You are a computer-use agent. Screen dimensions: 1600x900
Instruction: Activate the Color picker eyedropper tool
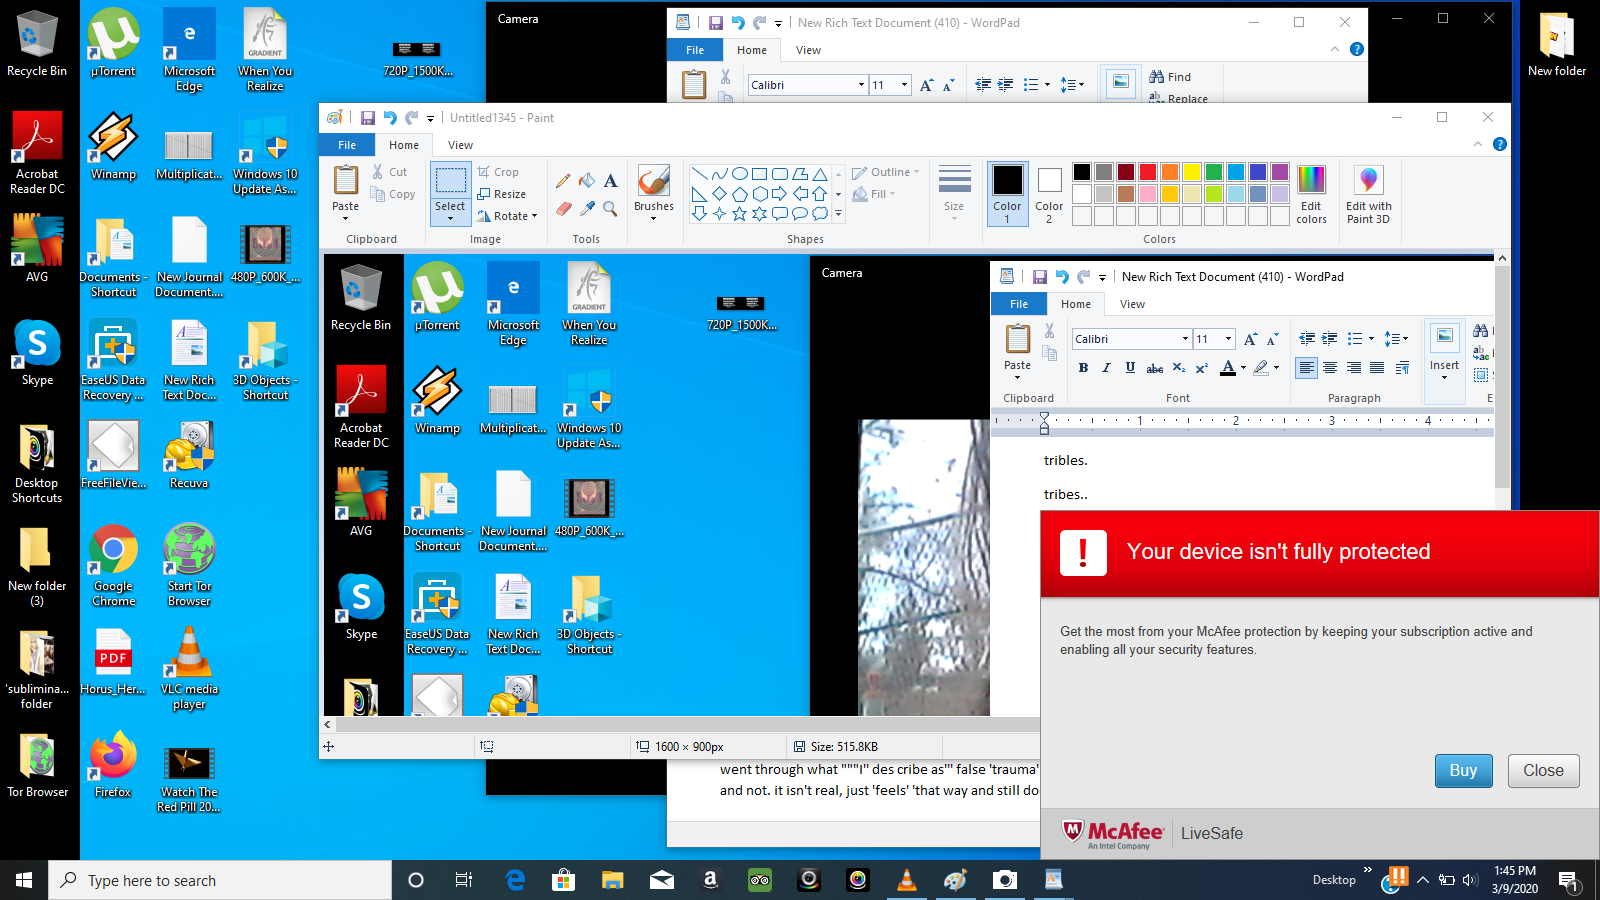point(587,208)
